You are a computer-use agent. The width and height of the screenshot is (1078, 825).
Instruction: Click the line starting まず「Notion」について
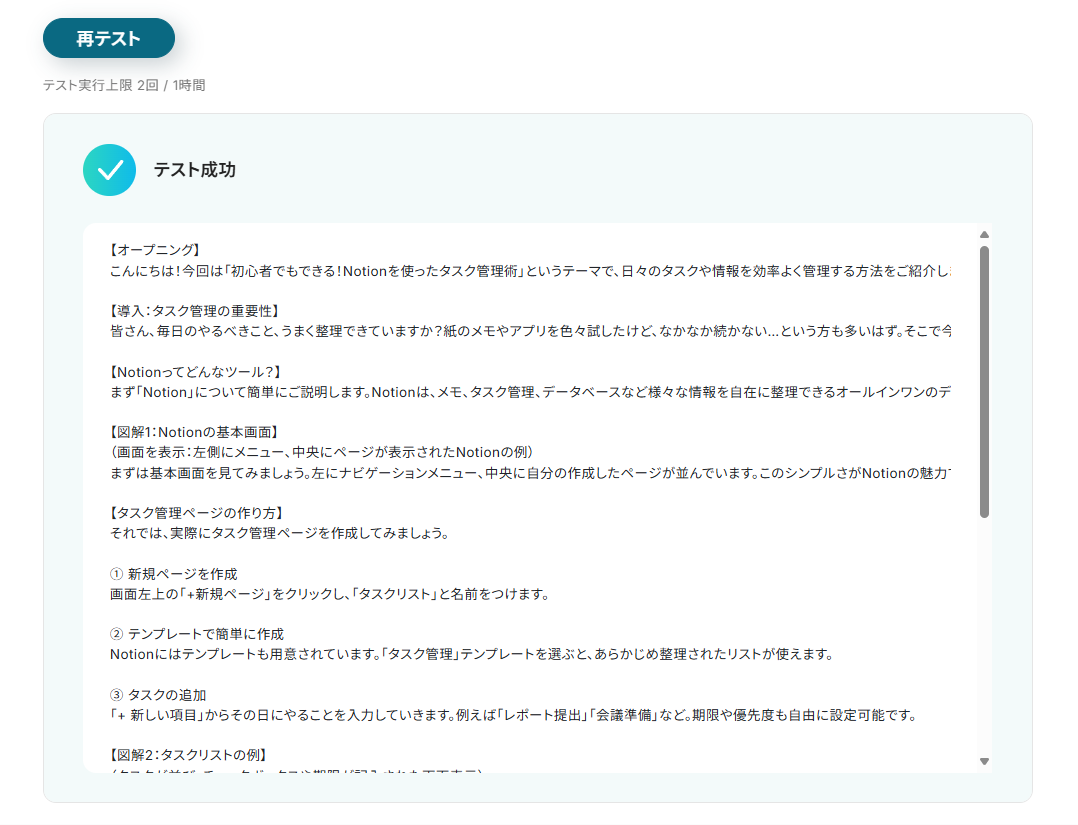click(x=530, y=392)
